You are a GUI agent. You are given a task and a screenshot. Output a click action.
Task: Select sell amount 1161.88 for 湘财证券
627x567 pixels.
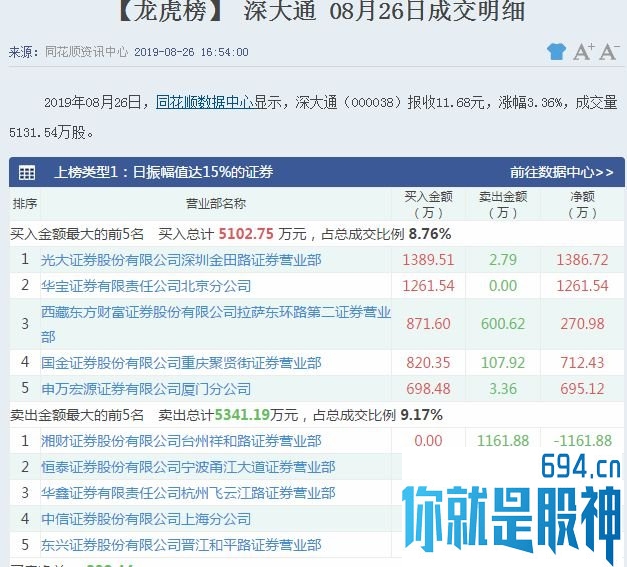coord(503,441)
